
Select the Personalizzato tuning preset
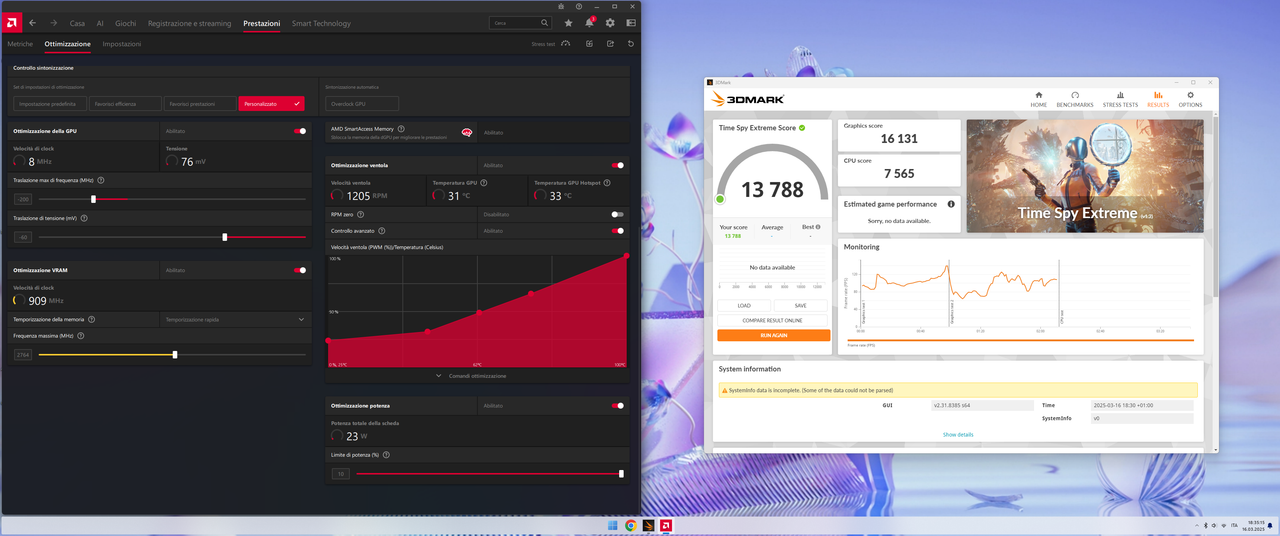(x=271, y=104)
